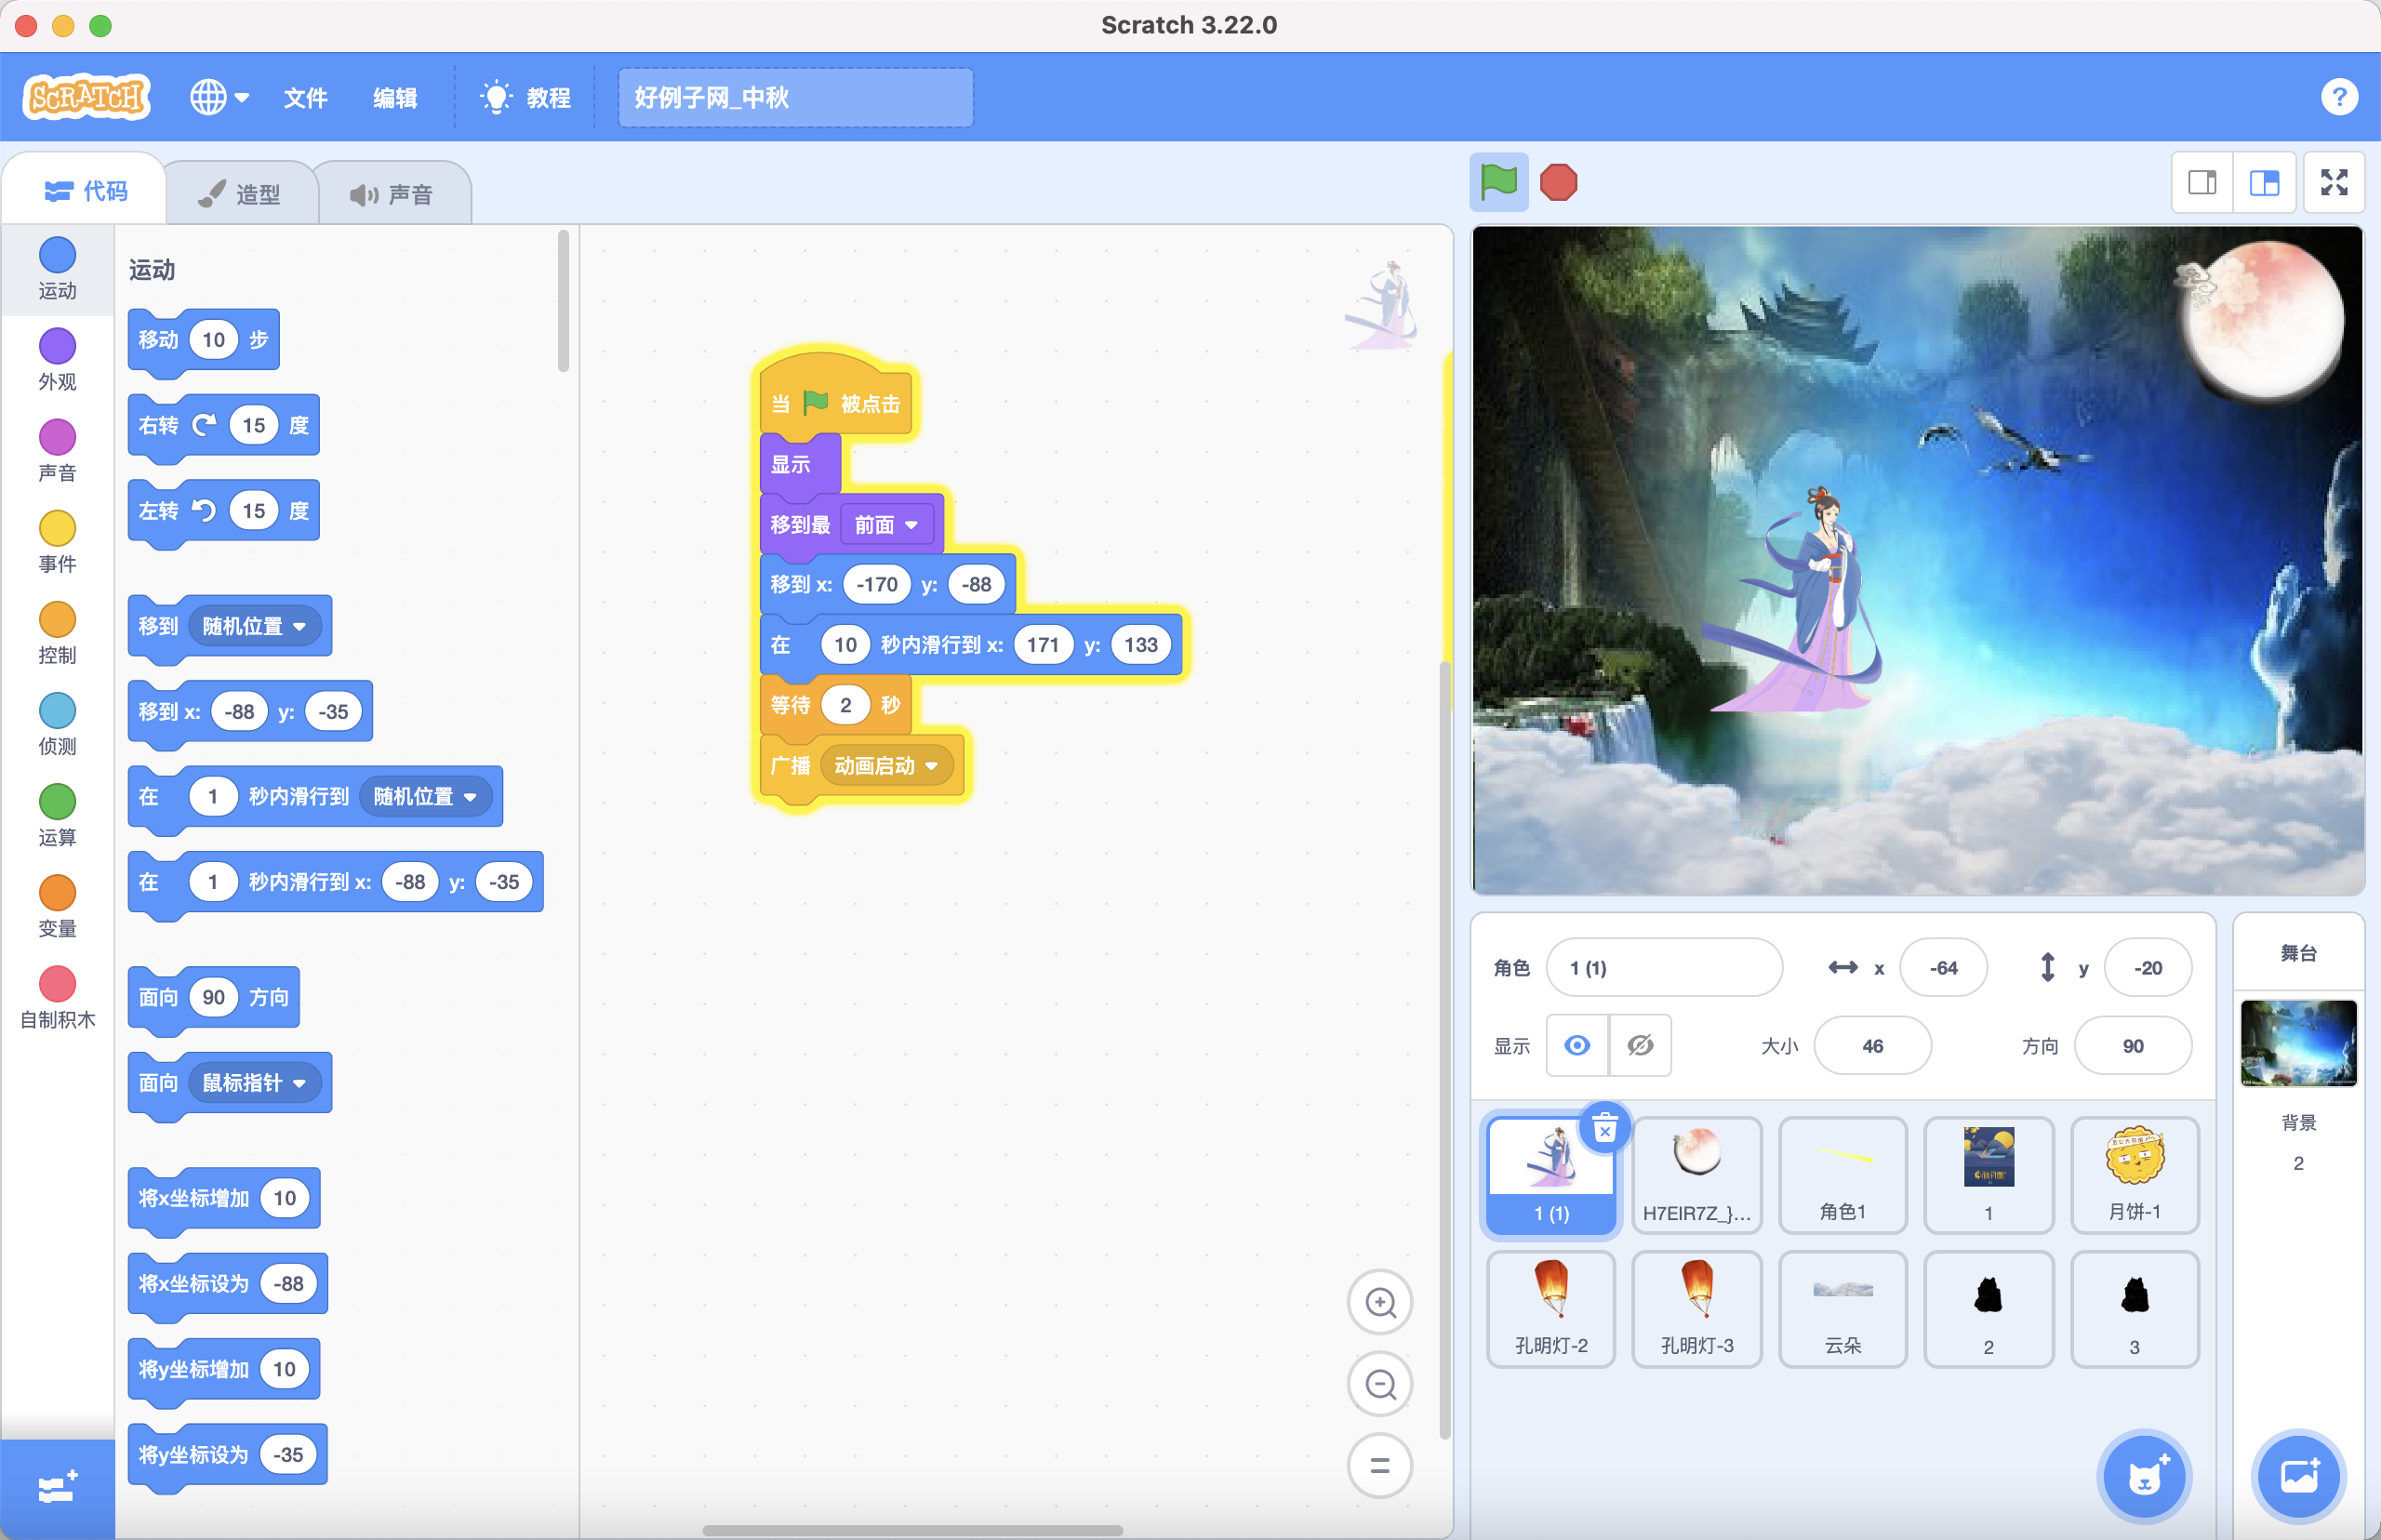The height and width of the screenshot is (1540, 2381).
Task: Open 随机位置 dropdown in 移到 block
Action: pyautogui.click(x=254, y=626)
